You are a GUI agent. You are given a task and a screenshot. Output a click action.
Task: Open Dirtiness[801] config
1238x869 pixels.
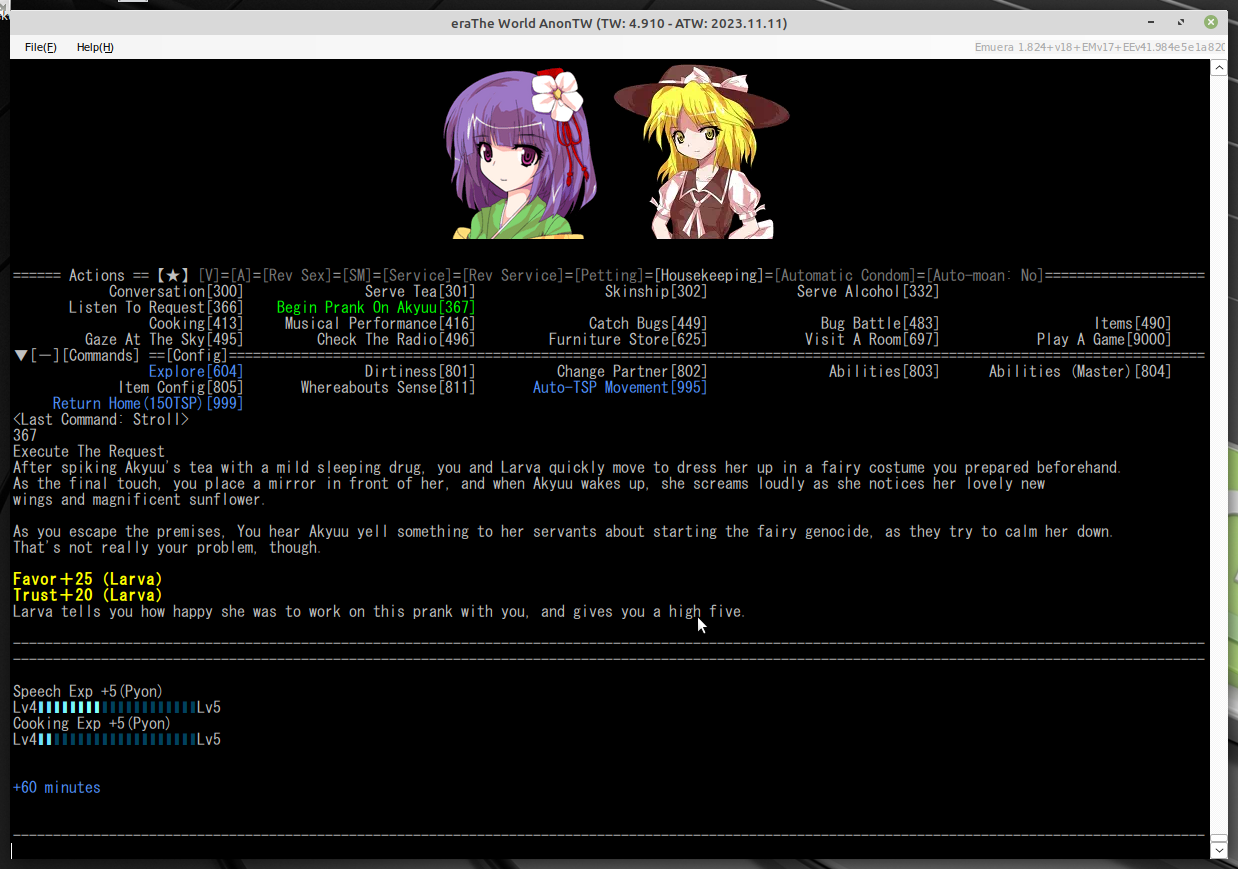pyautogui.click(x=420, y=372)
